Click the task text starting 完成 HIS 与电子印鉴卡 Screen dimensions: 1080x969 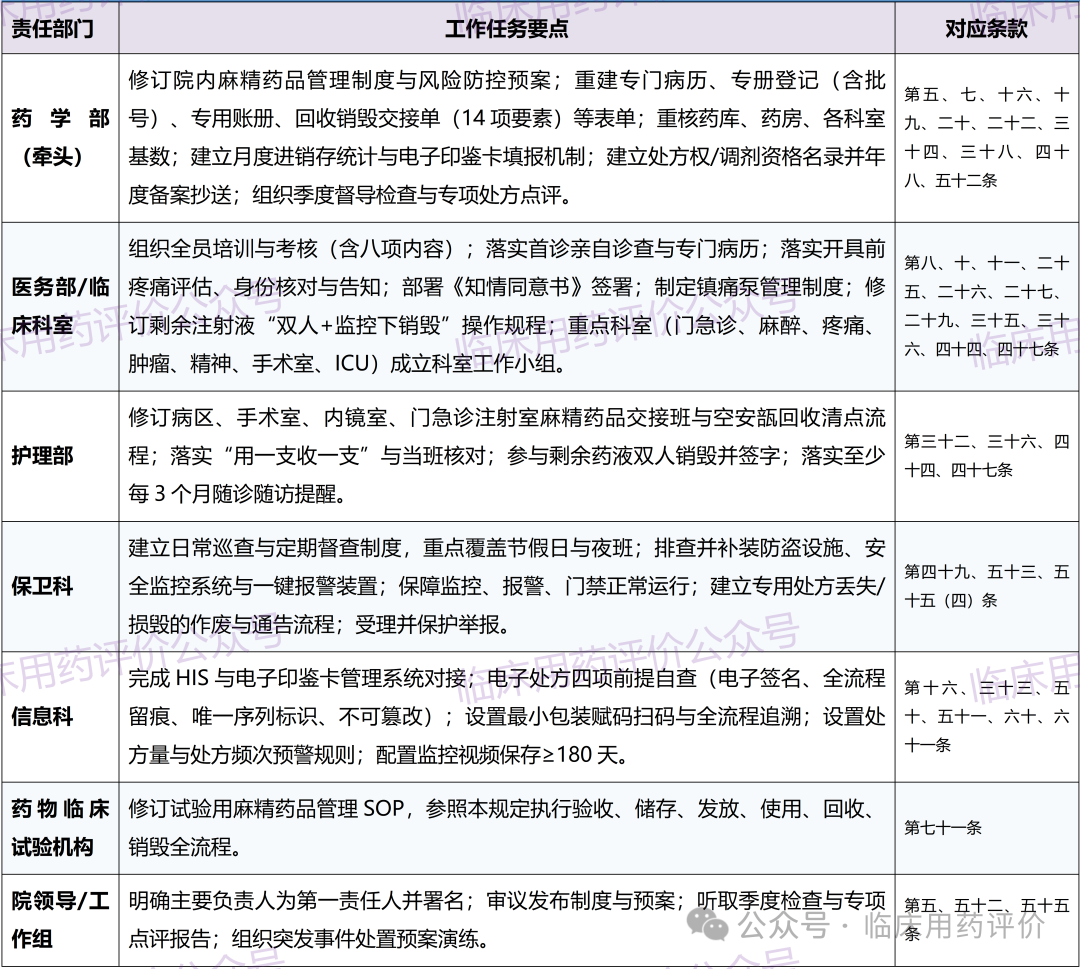pos(507,716)
